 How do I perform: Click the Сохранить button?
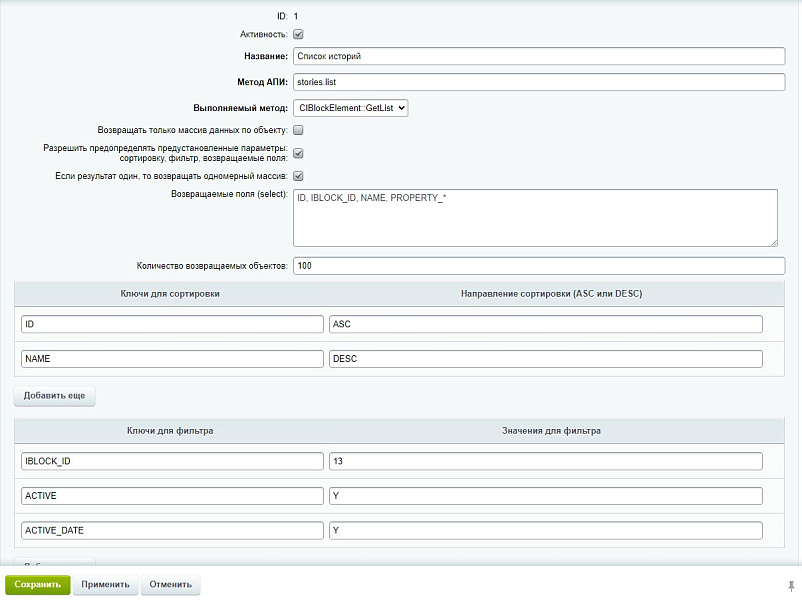pyautogui.click(x=37, y=585)
